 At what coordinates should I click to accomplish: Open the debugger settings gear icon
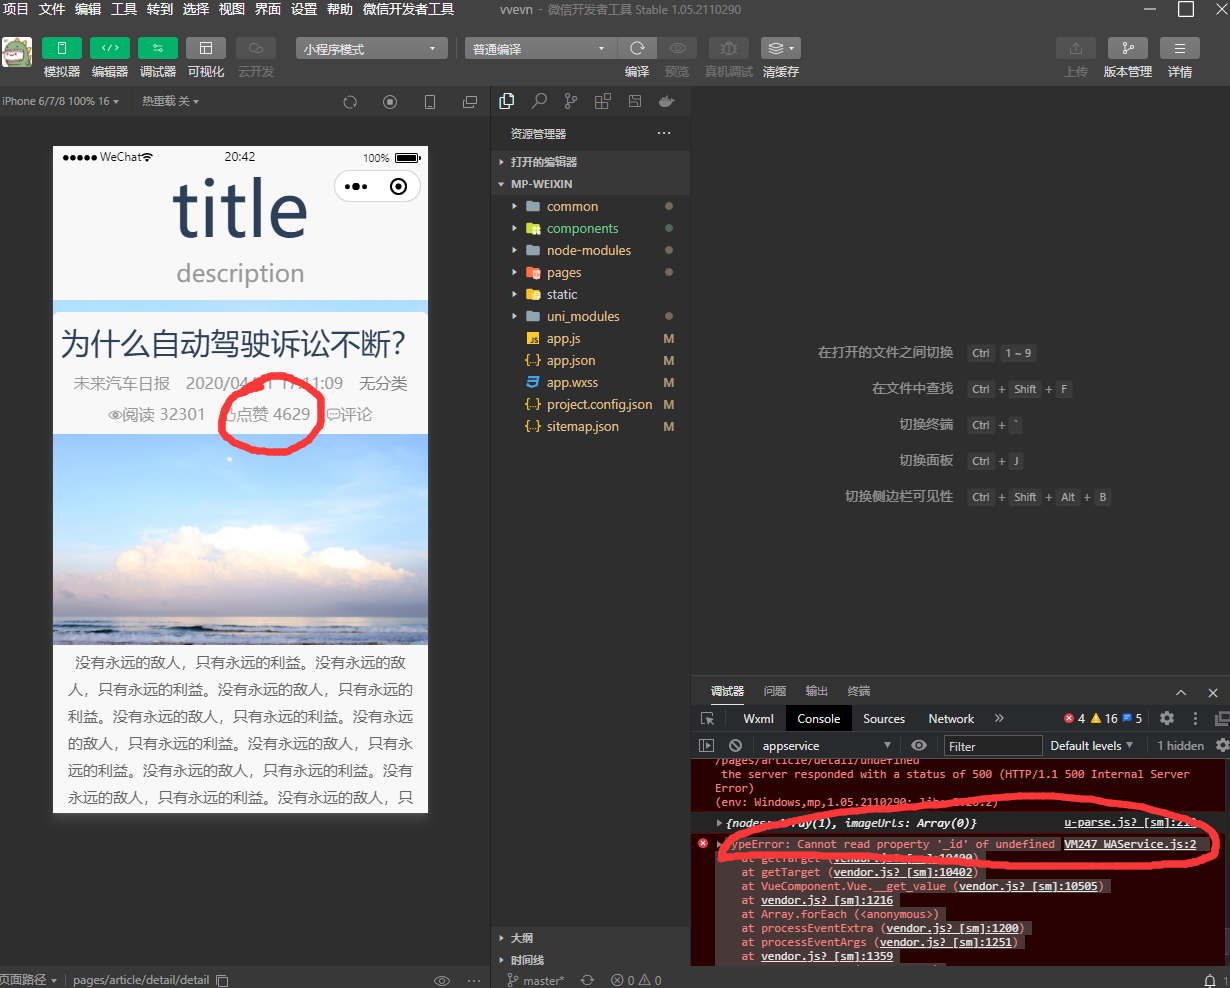(1166, 718)
